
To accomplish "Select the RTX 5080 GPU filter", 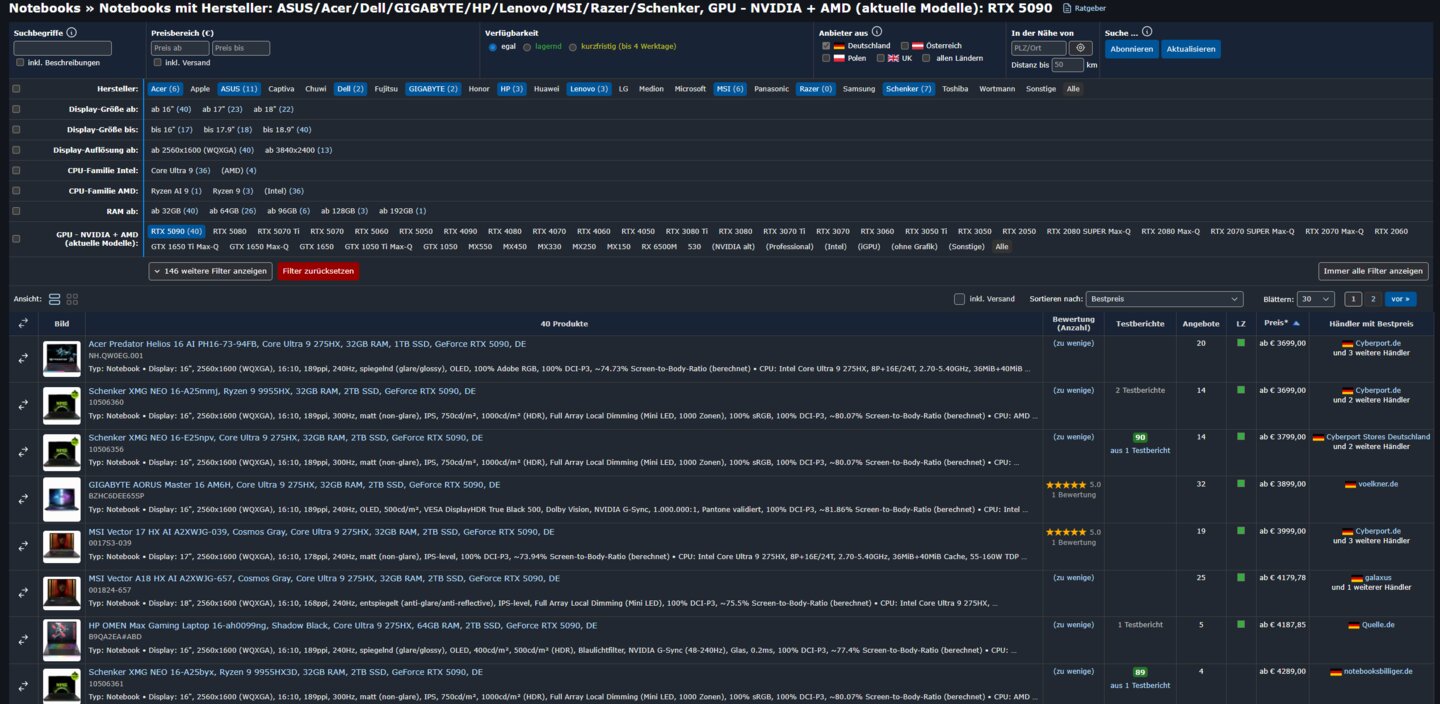I will point(230,231).
